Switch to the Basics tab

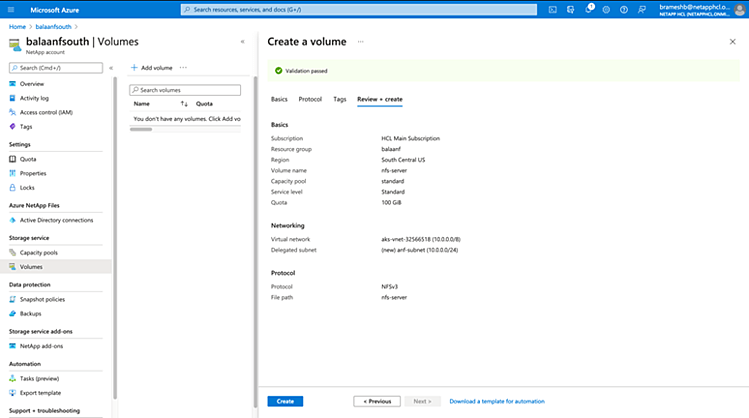[279, 99]
